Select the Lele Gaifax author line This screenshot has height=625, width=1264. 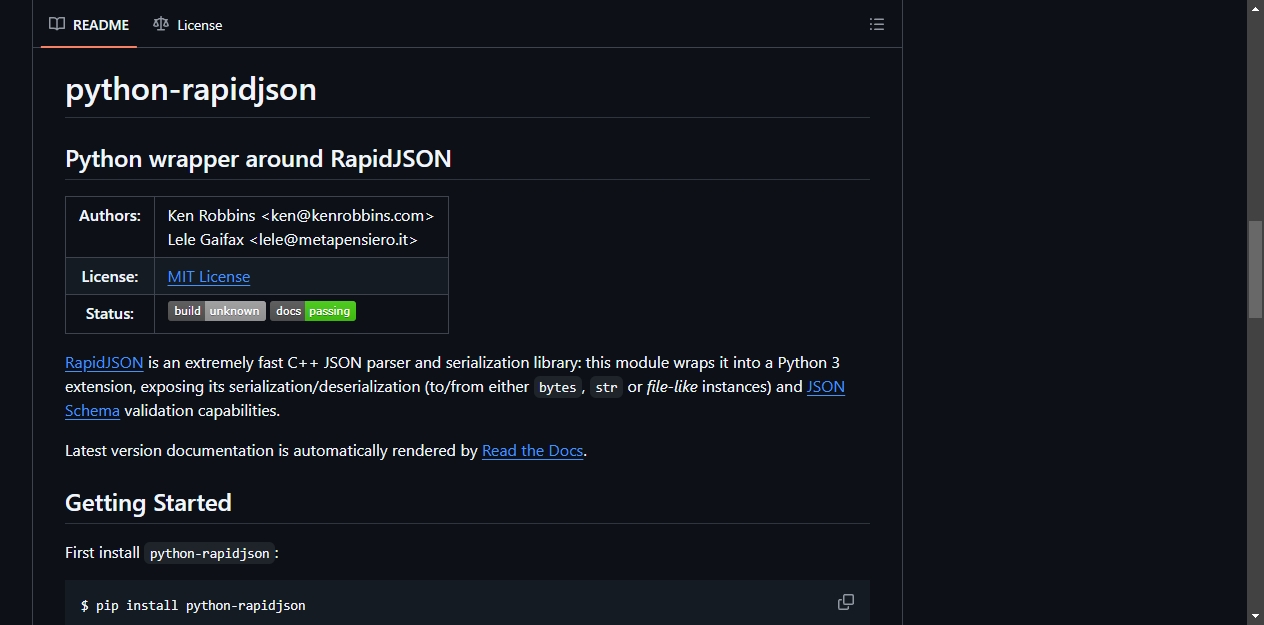[x=293, y=240]
